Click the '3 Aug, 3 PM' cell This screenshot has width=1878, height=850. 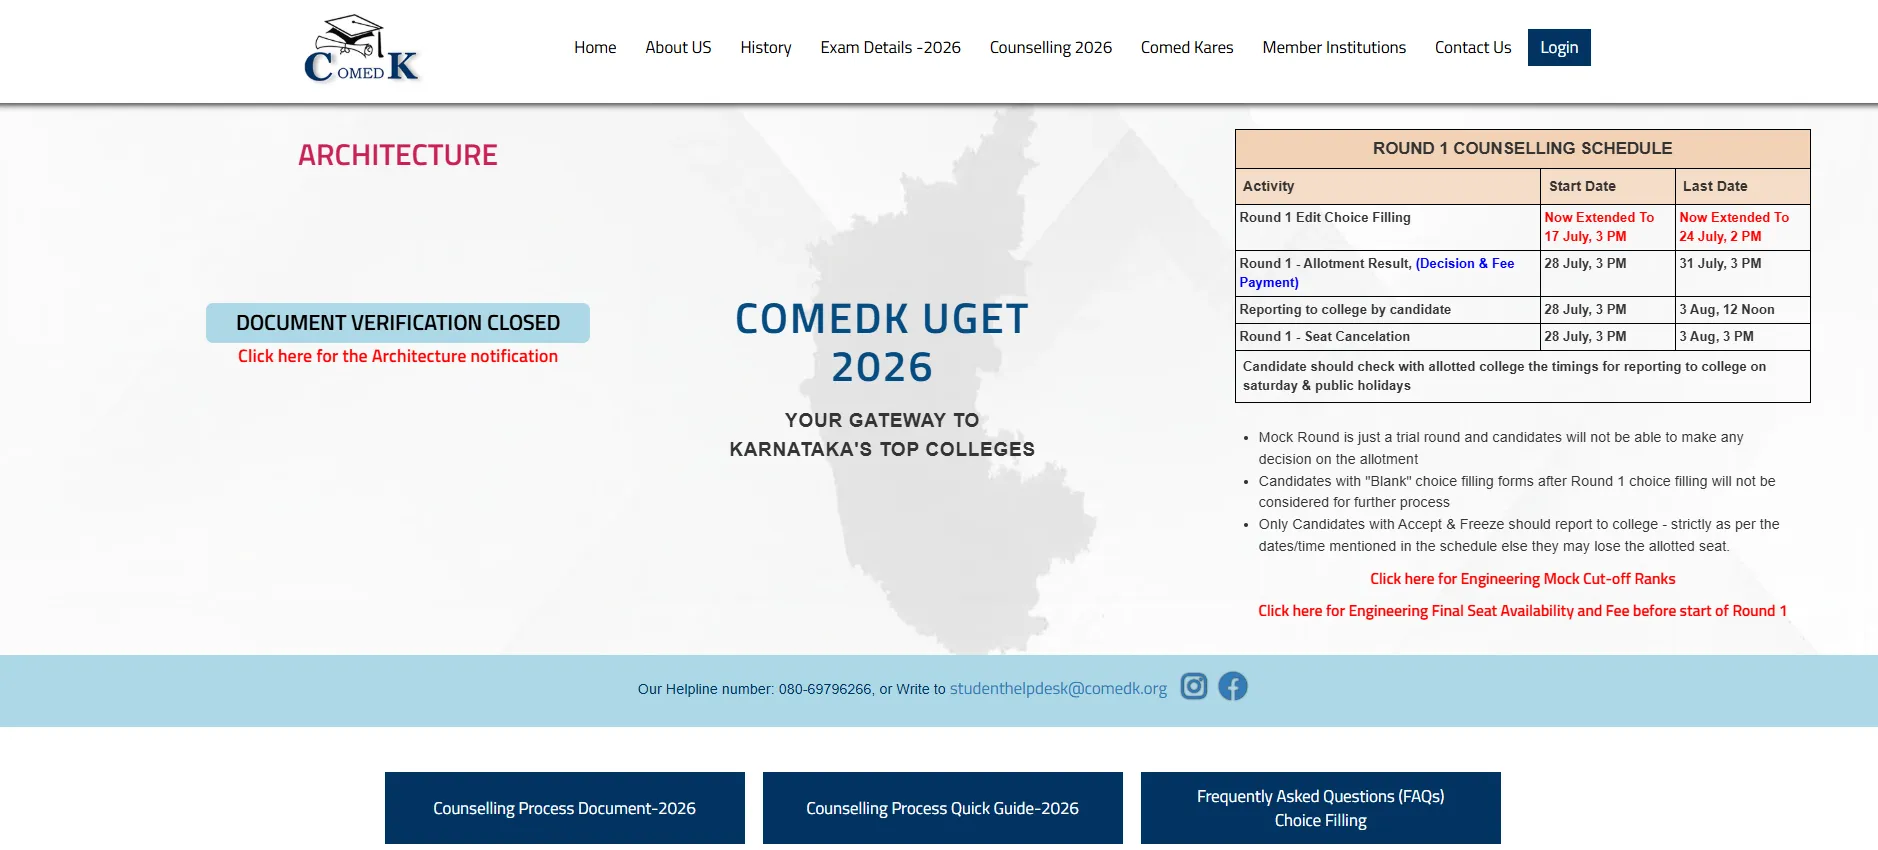tap(1743, 337)
